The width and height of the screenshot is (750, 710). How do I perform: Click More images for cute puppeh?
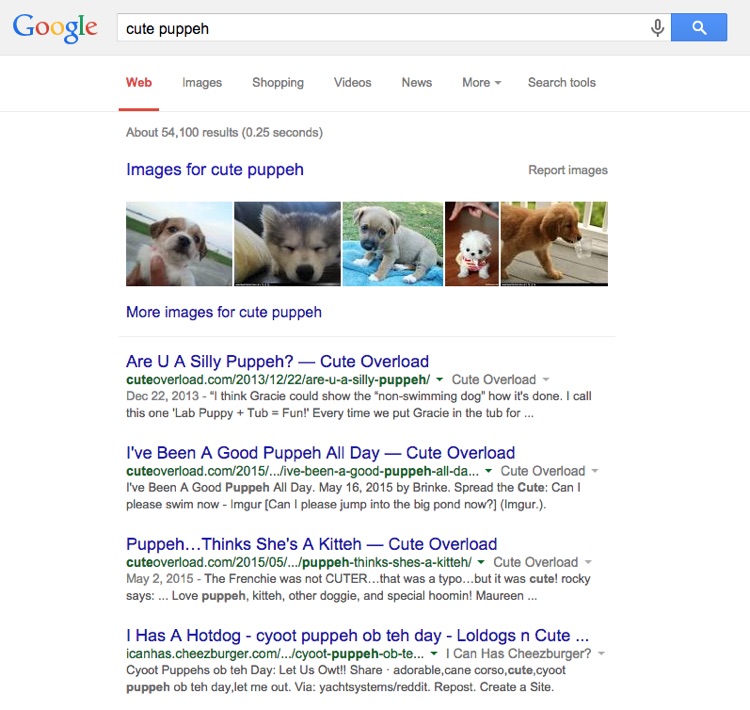click(x=224, y=312)
